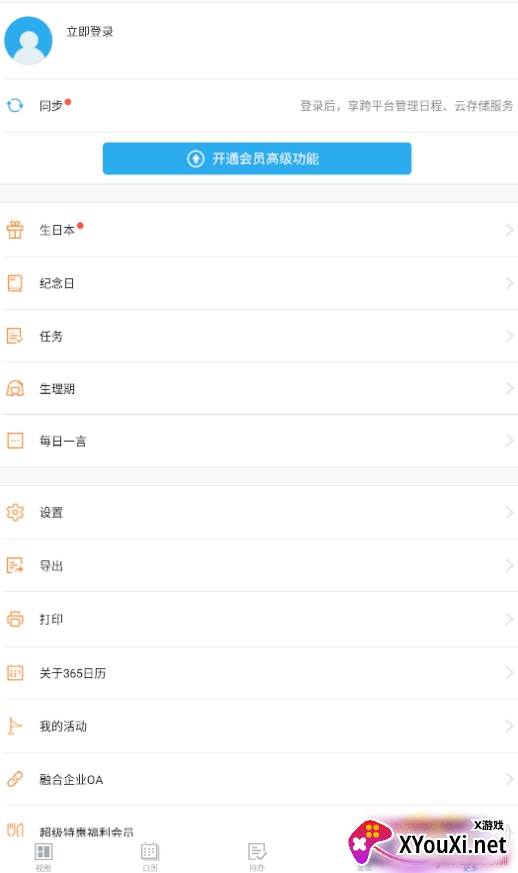Select the 打印 printer icon
518x873 pixels.
15,619
